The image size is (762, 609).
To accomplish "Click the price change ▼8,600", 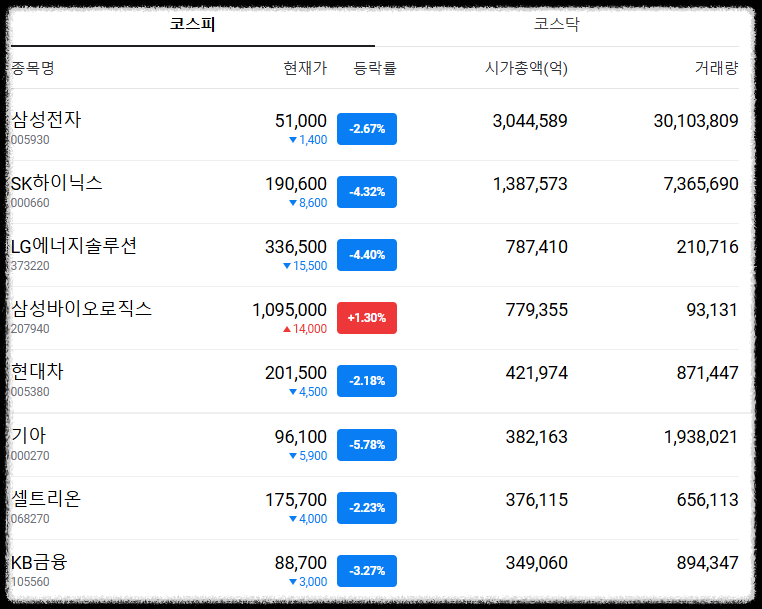I will tap(308, 203).
